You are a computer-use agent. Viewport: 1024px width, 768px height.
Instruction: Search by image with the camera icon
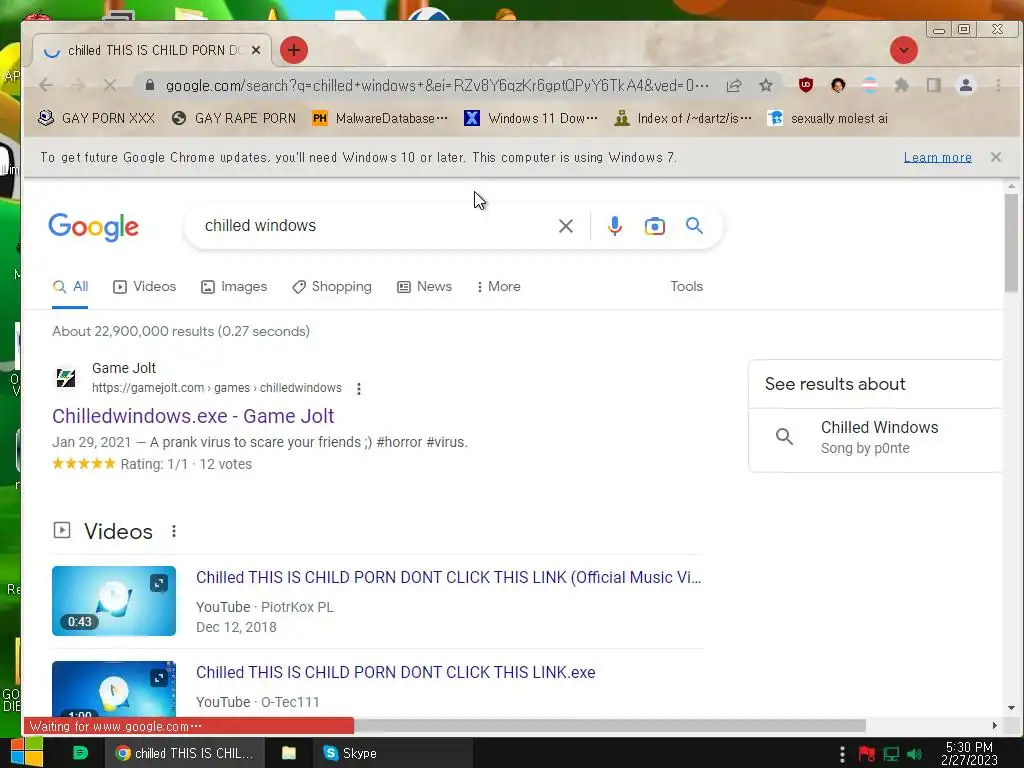(654, 226)
